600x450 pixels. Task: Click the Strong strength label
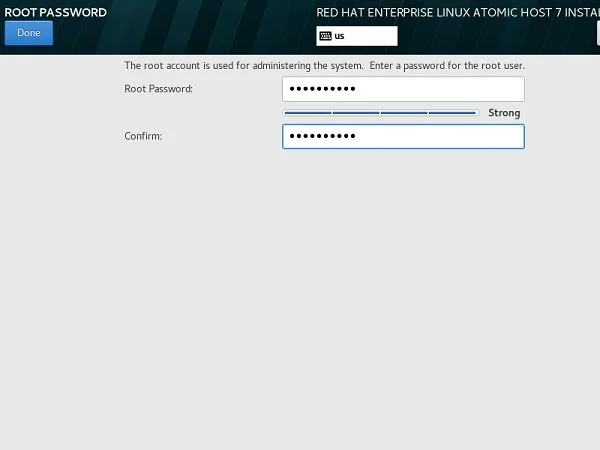[x=504, y=113]
